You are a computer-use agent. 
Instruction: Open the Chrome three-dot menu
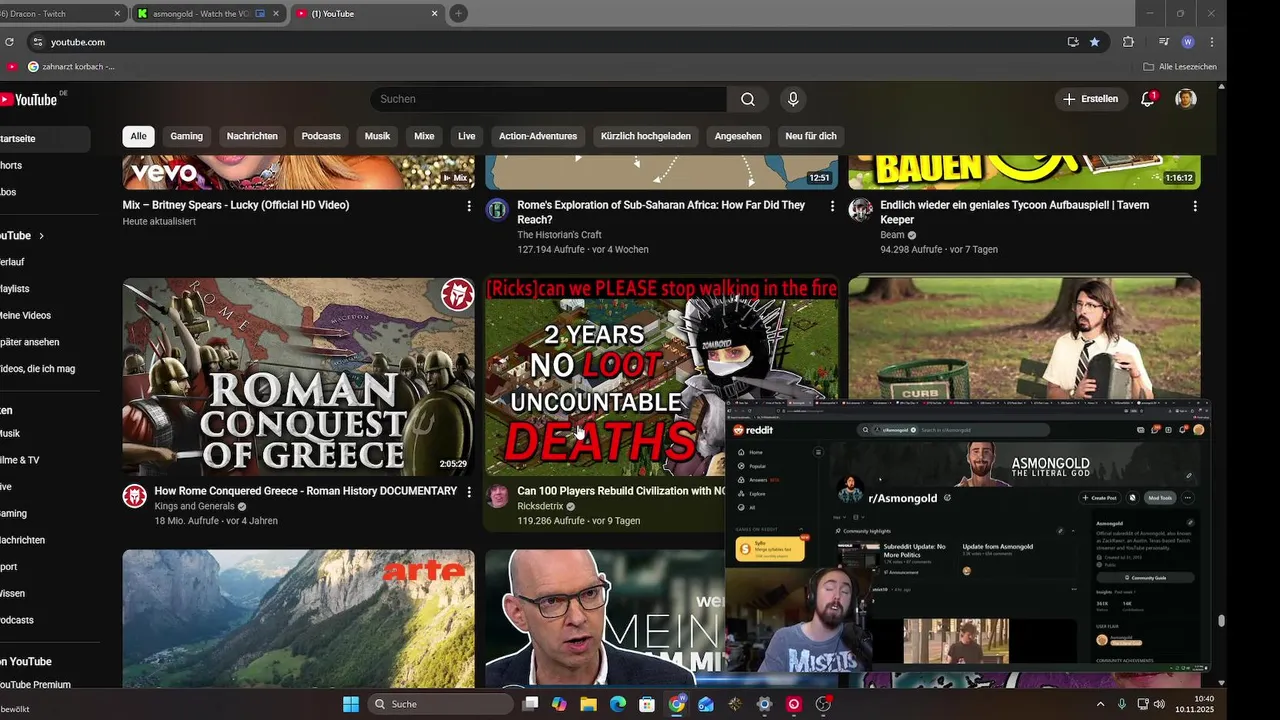pyautogui.click(x=1212, y=42)
